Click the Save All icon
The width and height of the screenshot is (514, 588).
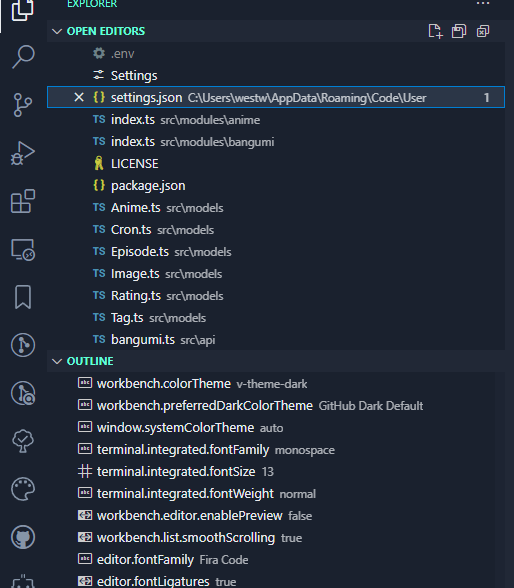(459, 31)
